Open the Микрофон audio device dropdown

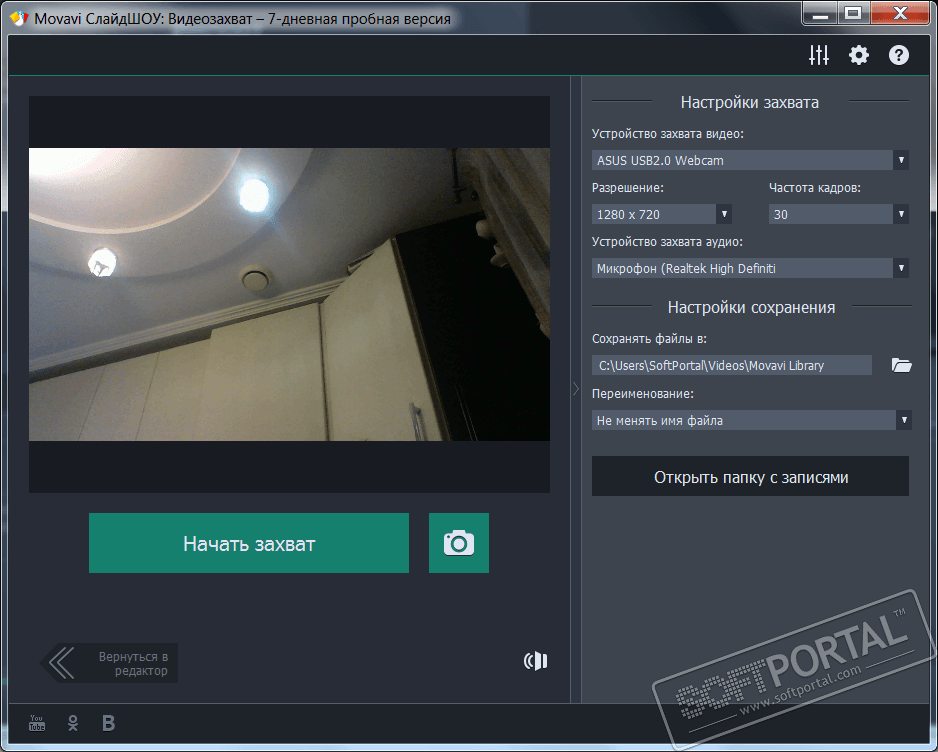click(750, 269)
